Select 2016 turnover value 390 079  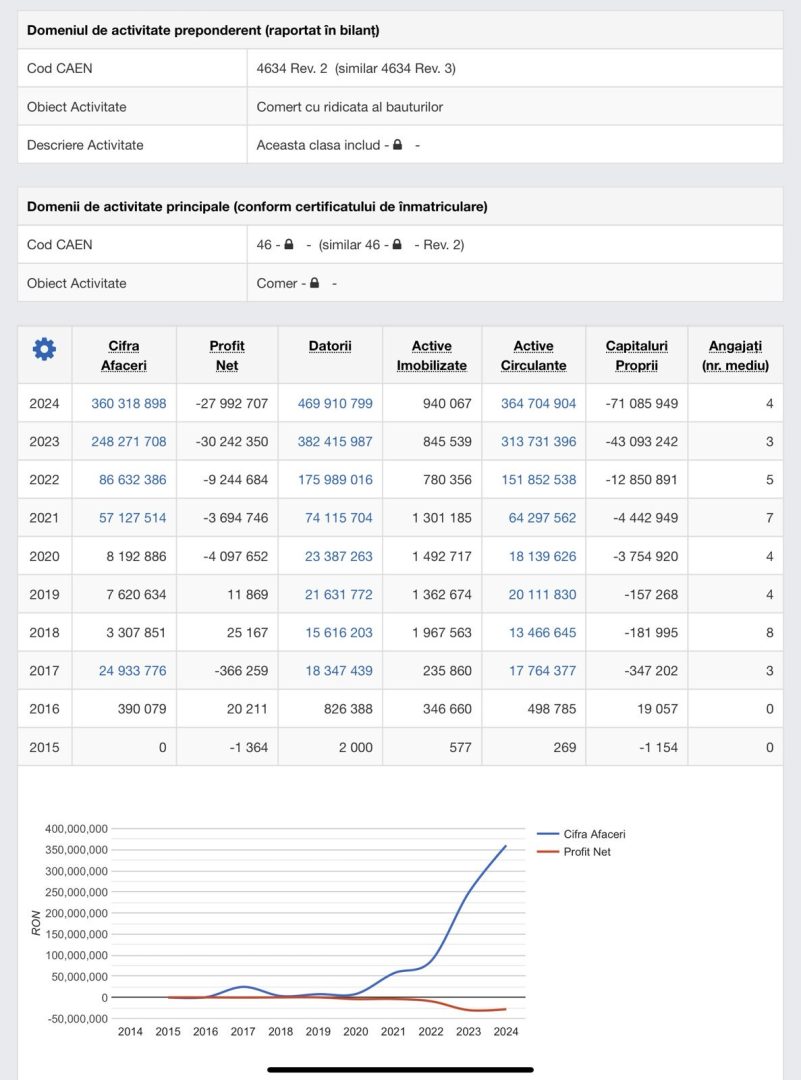pyautogui.click(x=142, y=709)
